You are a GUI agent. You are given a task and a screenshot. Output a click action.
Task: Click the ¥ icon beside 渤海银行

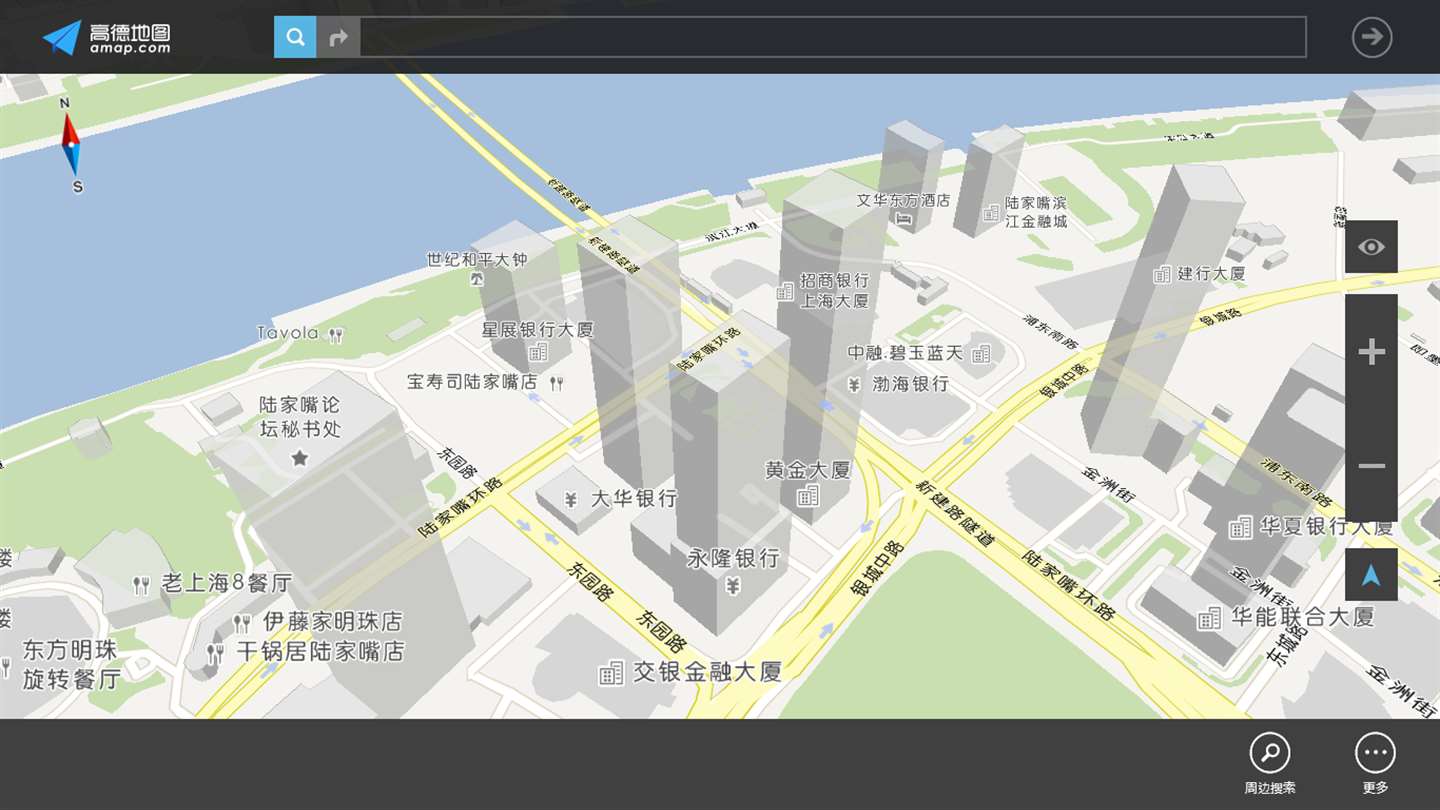point(854,384)
